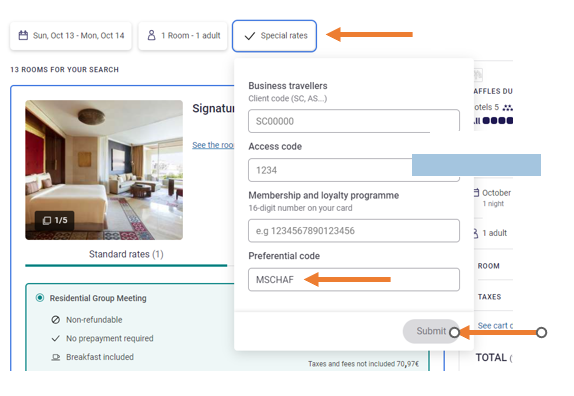Switch to Standard rates (1) tab
The image size is (574, 396).
[126, 254]
